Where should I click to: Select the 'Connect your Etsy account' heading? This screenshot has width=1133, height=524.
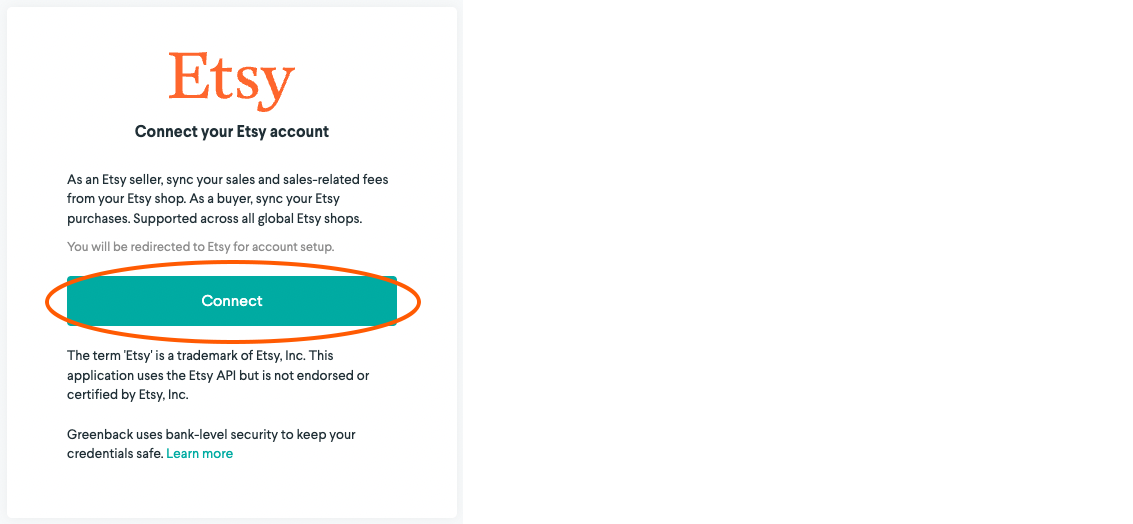232,132
